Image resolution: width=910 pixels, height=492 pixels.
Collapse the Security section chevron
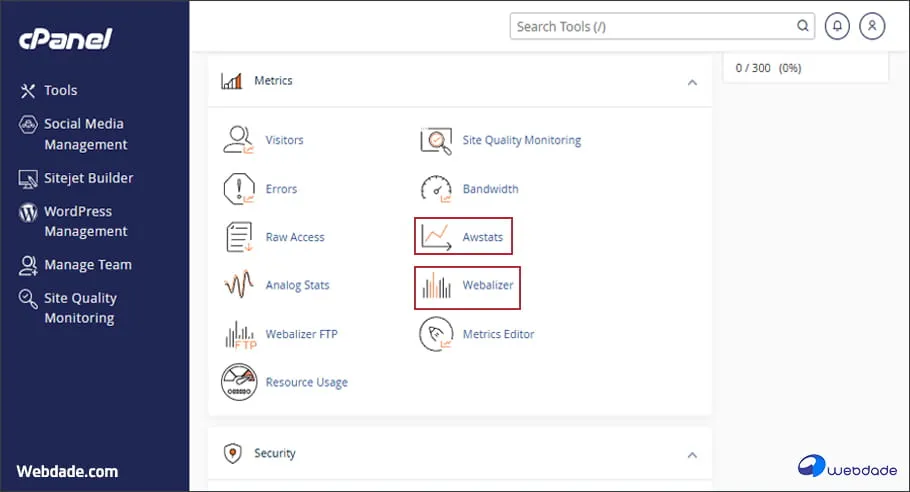pos(692,454)
